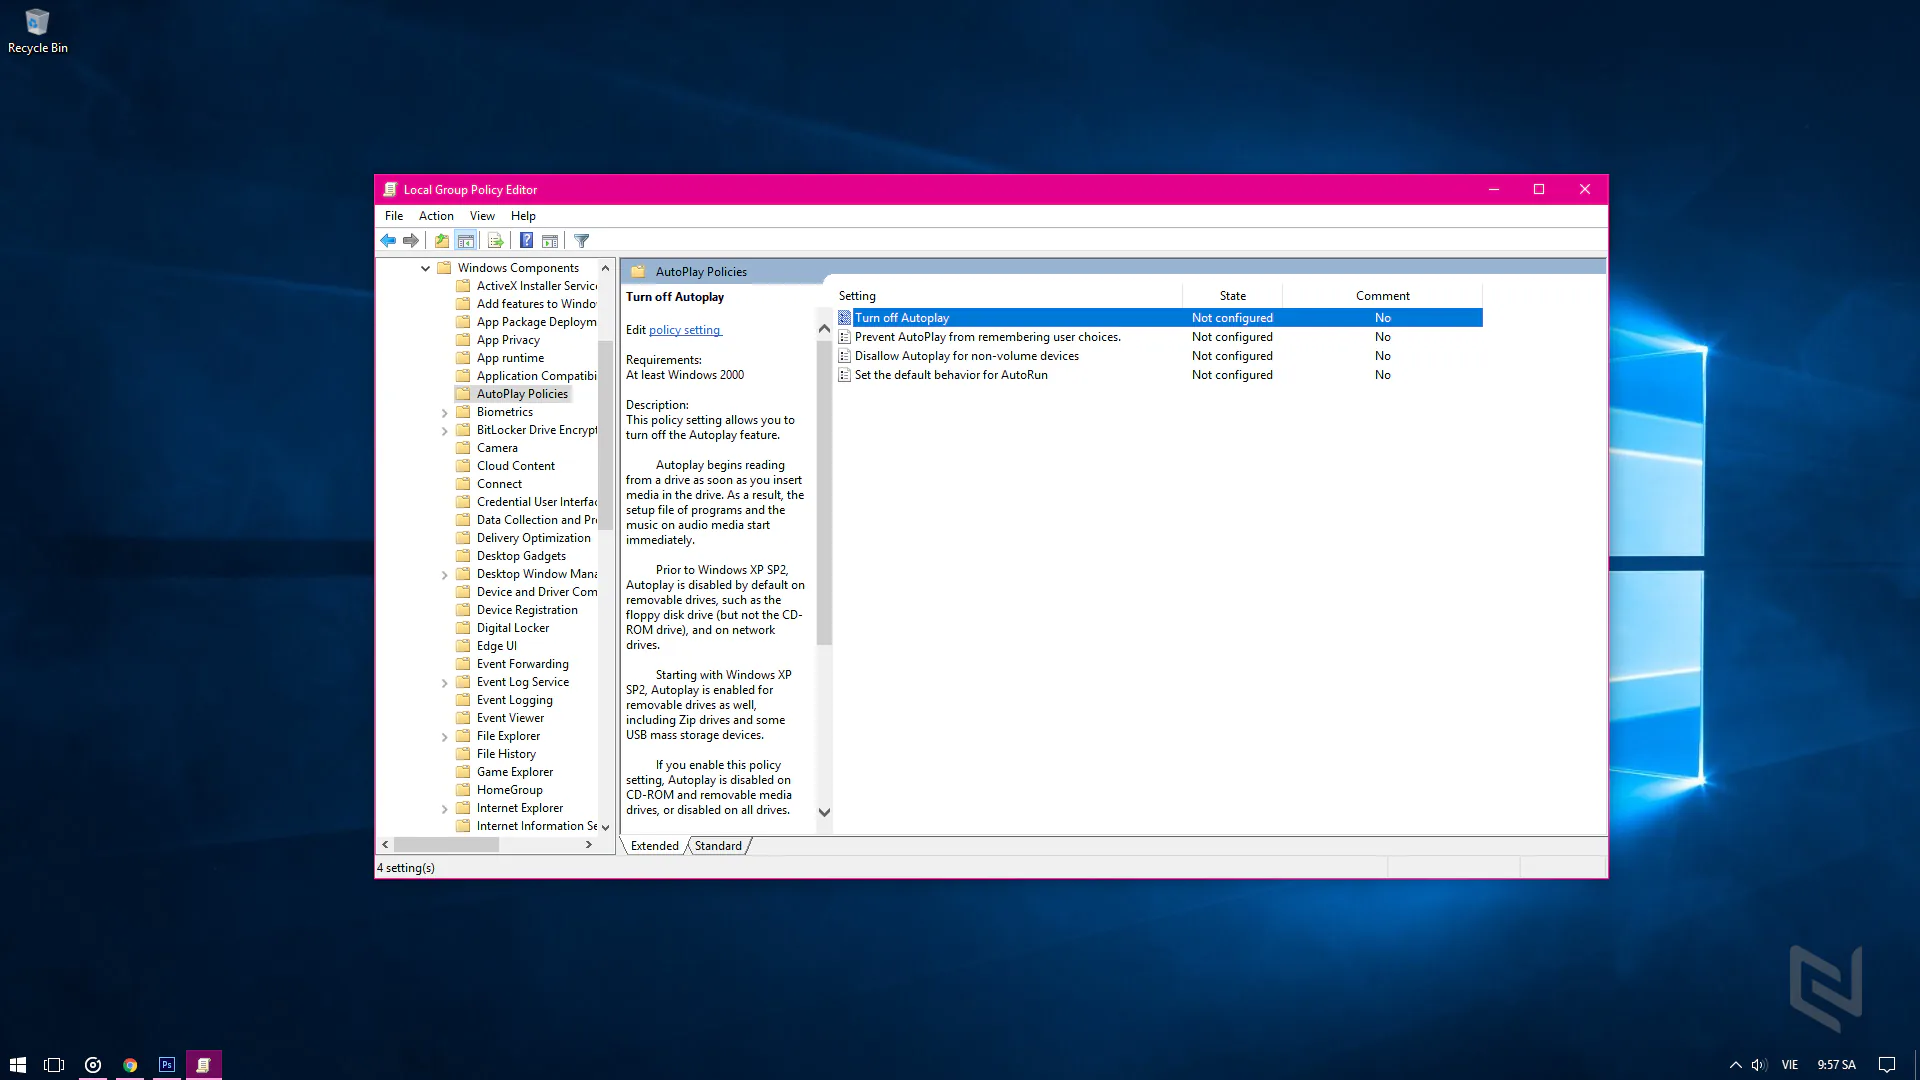The image size is (1920, 1080).
Task: Click tree horizontal scrollbar right arrow
Action: coord(589,845)
